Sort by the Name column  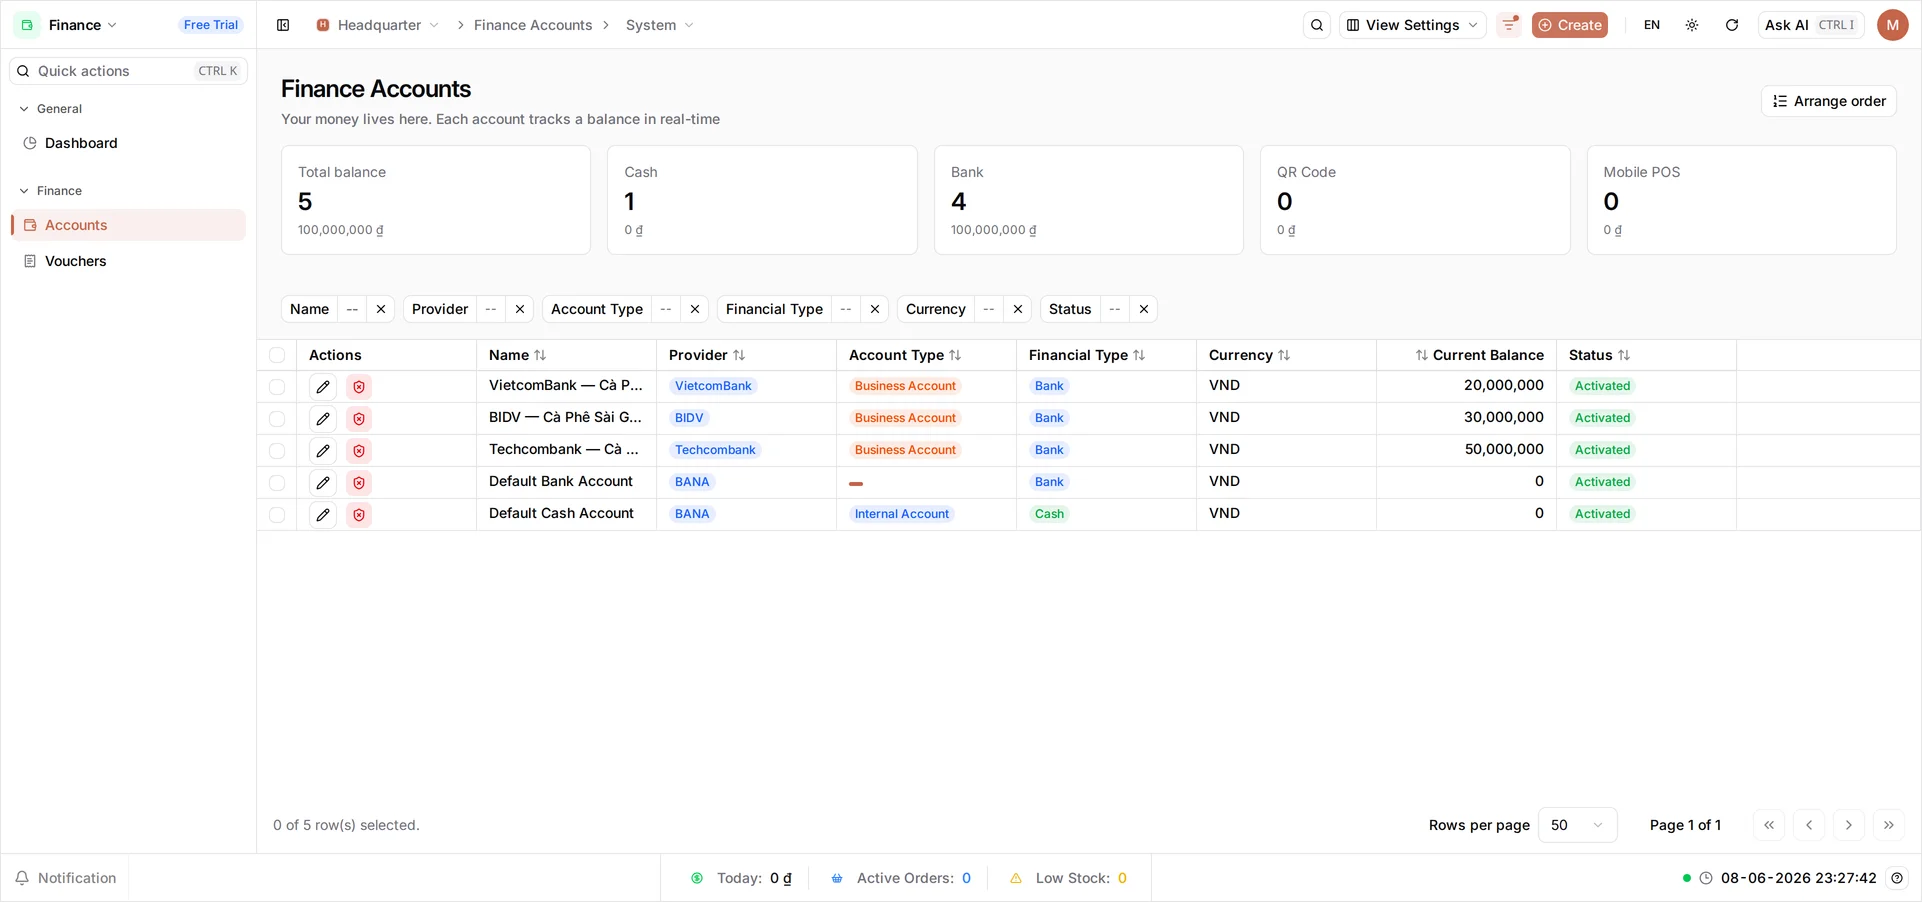click(x=517, y=355)
